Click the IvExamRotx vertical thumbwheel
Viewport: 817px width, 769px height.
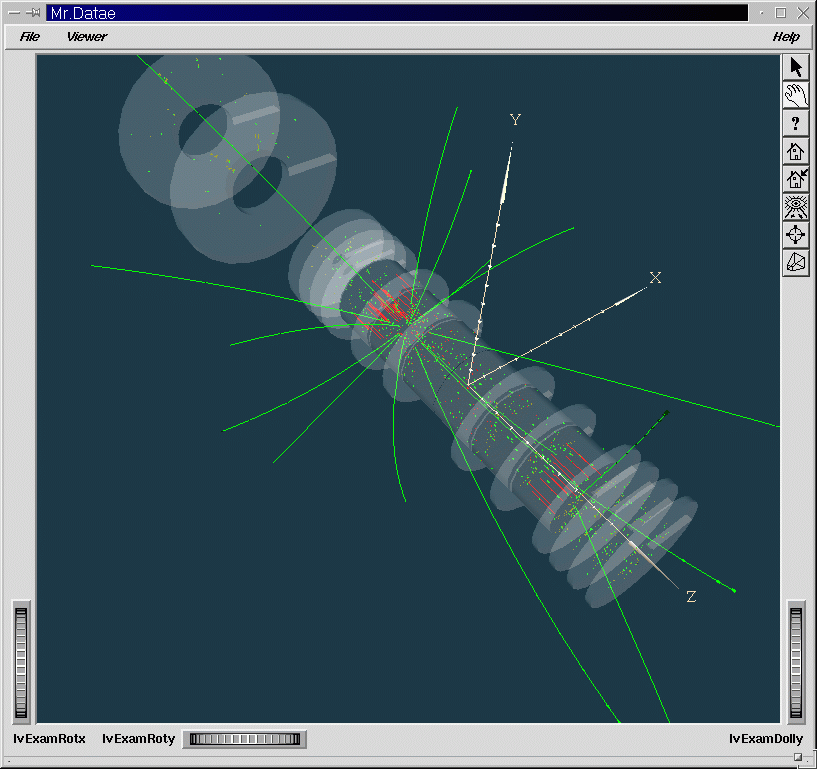coord(21,662)
